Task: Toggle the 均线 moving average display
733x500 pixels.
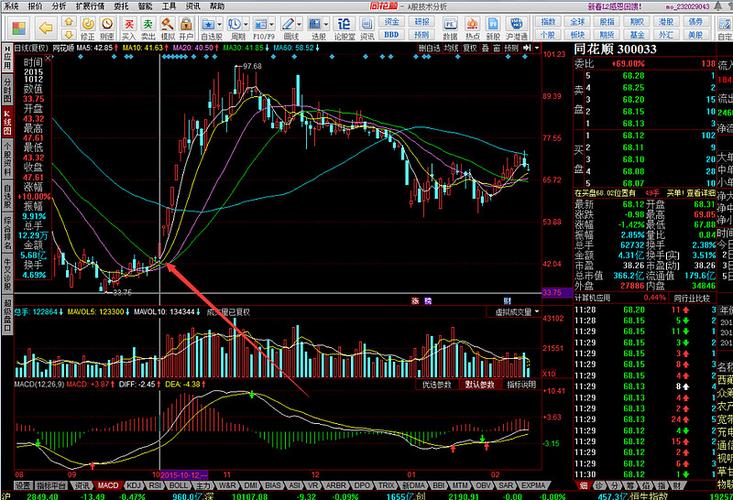Action: pos(451,48)
